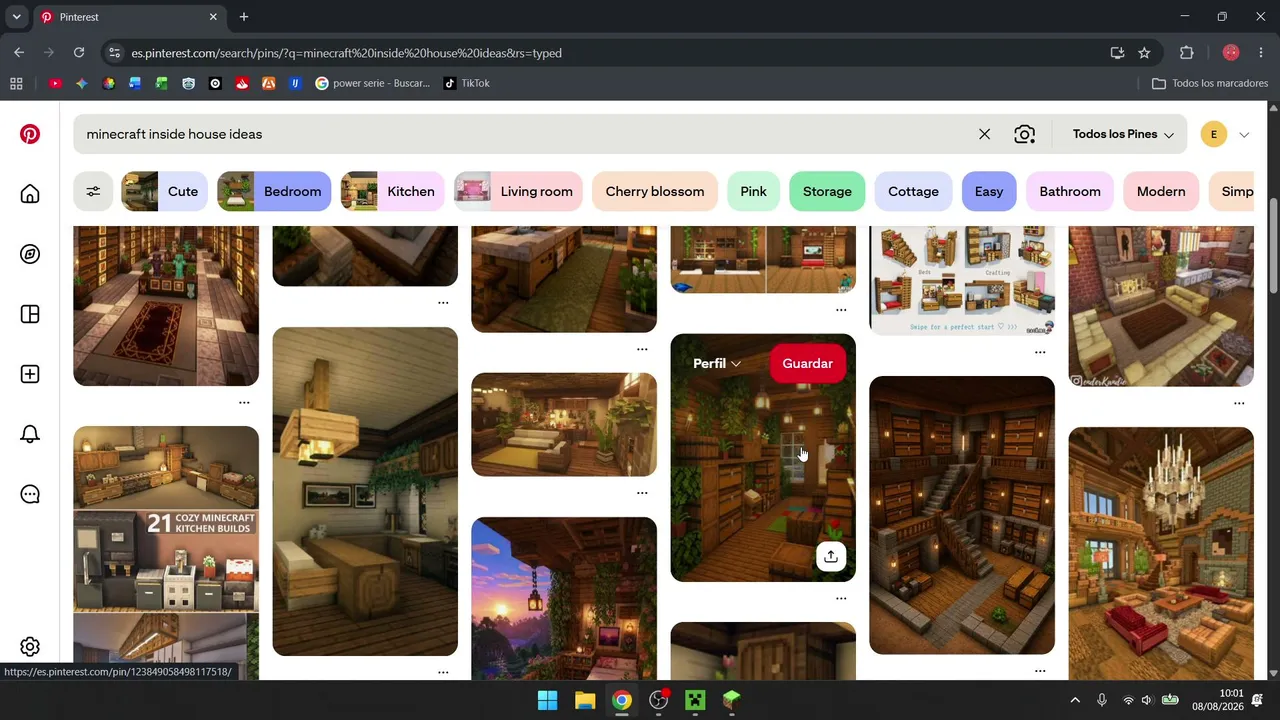Open File Explorer from the taskbar

point(585,700)
